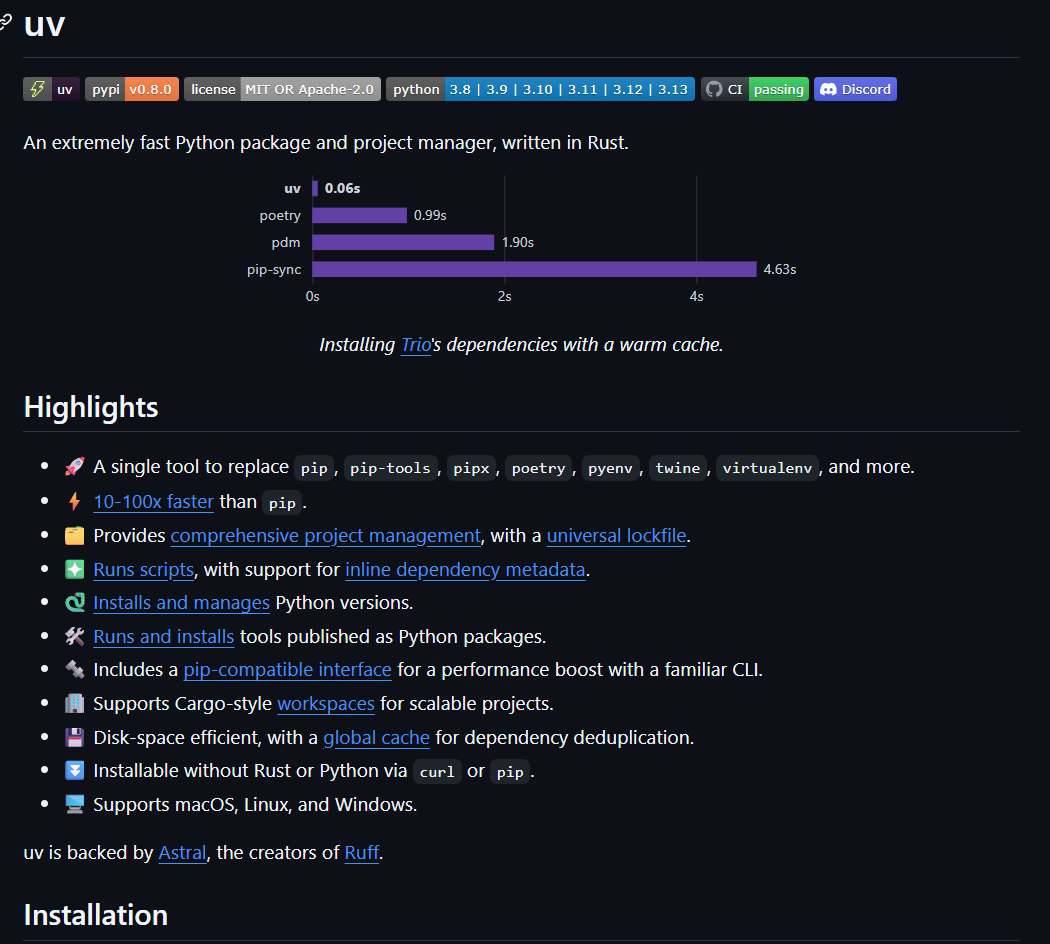Click the twine inline code snippet
The image size is (1050, 944).
tap(678, 468)
